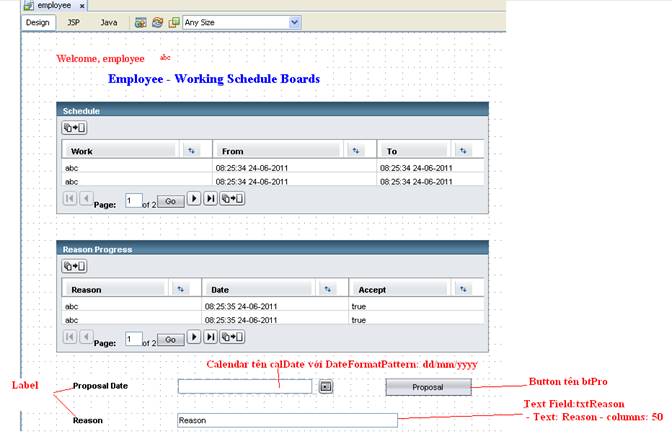Image resolution: width=672 pixels, height=447 pixels.
Task: Toggle pagination icon in Reason Progress footer
Action: click(x=232, y=337)
